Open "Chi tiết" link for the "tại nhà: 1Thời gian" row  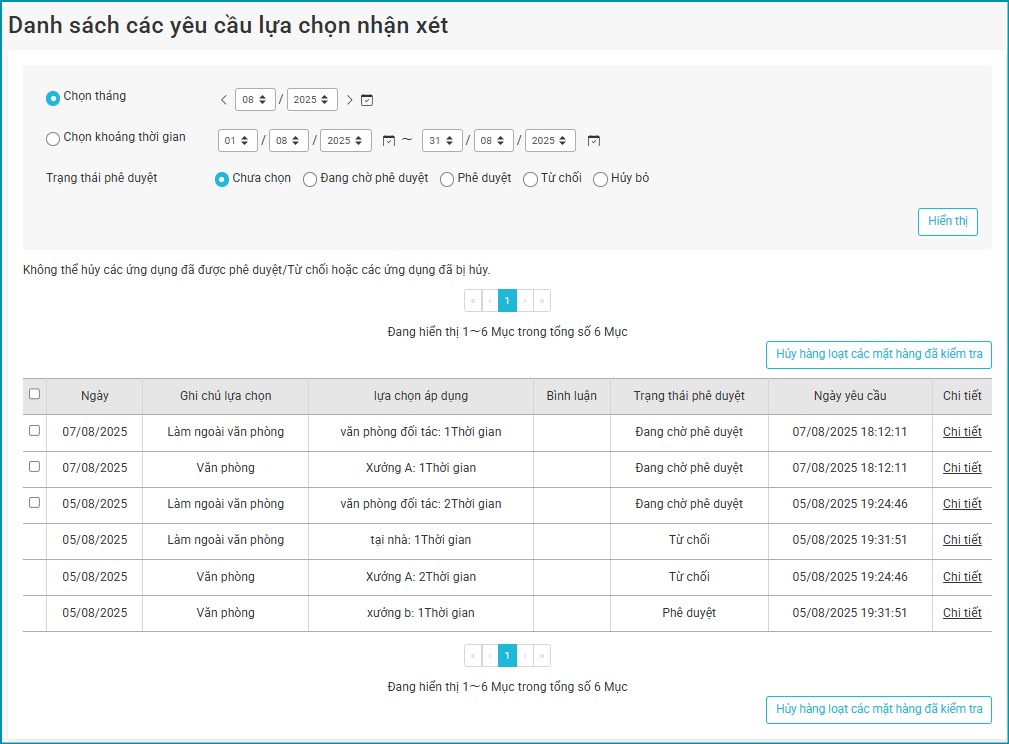pyautogui.click(x=962, y=540)
